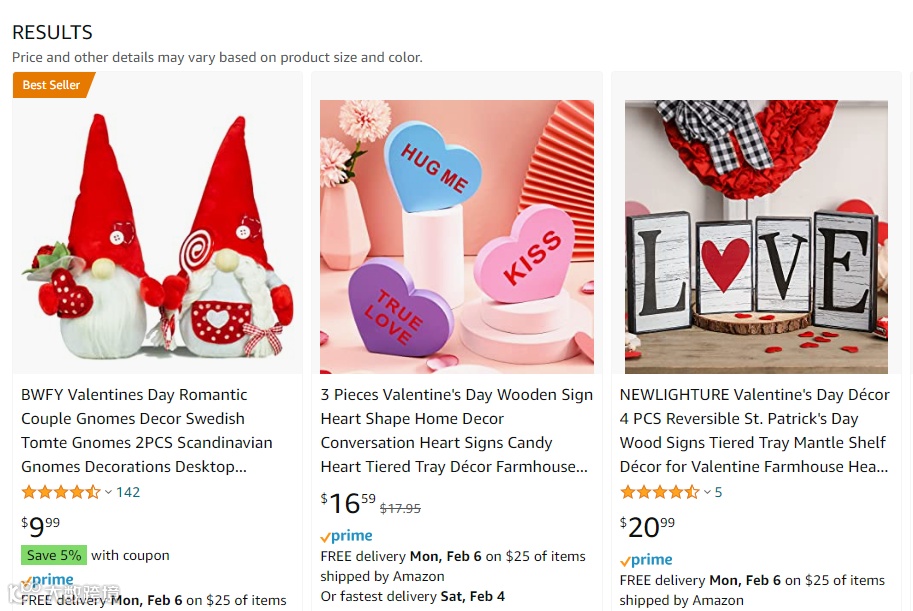The image size is (913, 611).
Task: Click the $16.59 price on the heart signs
Action: pyautogui.click(x=348, y=502)
